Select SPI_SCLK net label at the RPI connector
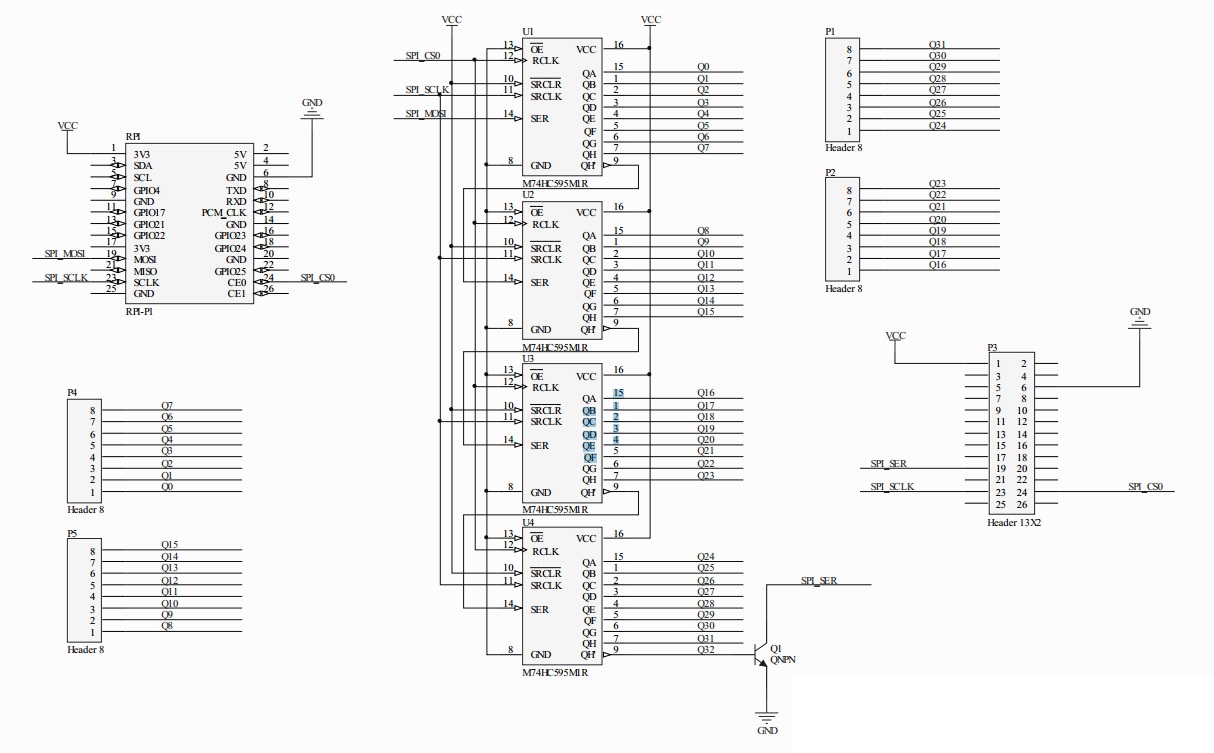1214x753 pixels. [66, 277]
